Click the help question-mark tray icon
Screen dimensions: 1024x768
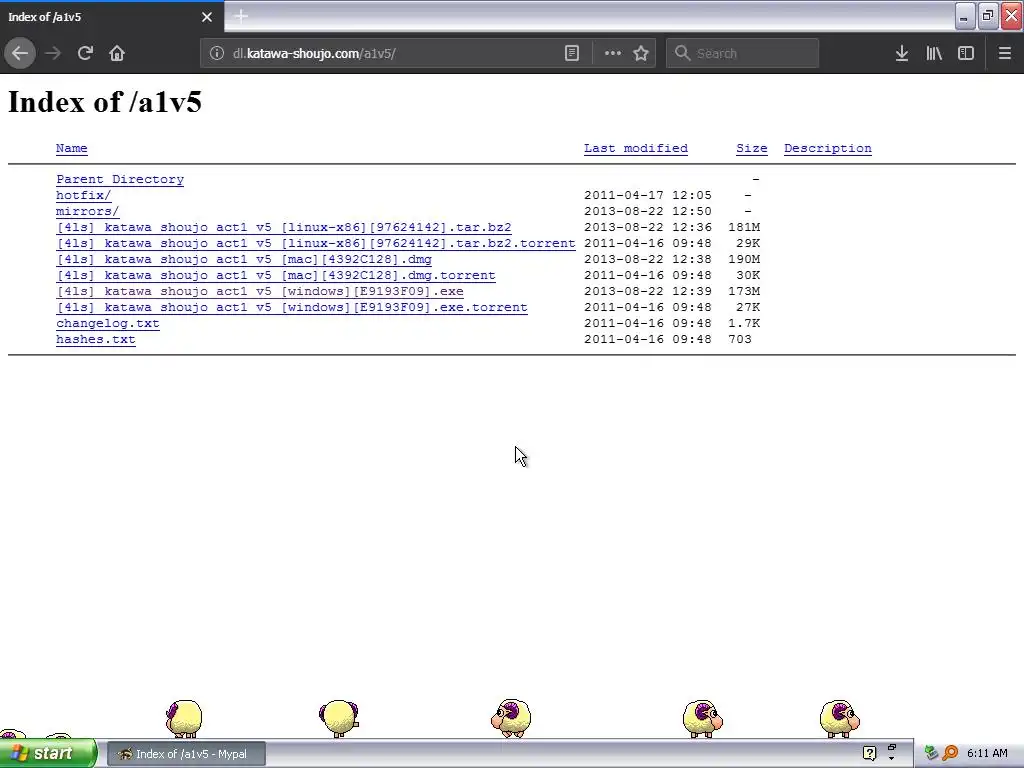(869, 753)
